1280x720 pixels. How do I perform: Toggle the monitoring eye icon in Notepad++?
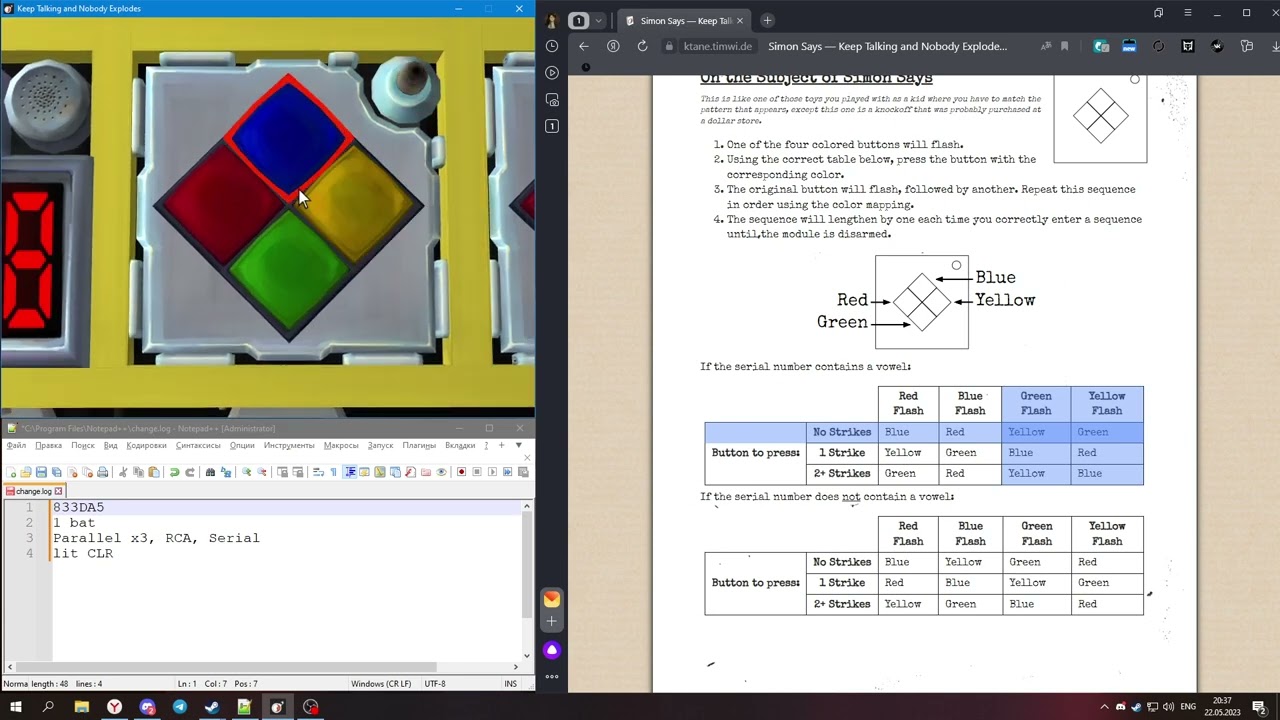pos(441,472)
